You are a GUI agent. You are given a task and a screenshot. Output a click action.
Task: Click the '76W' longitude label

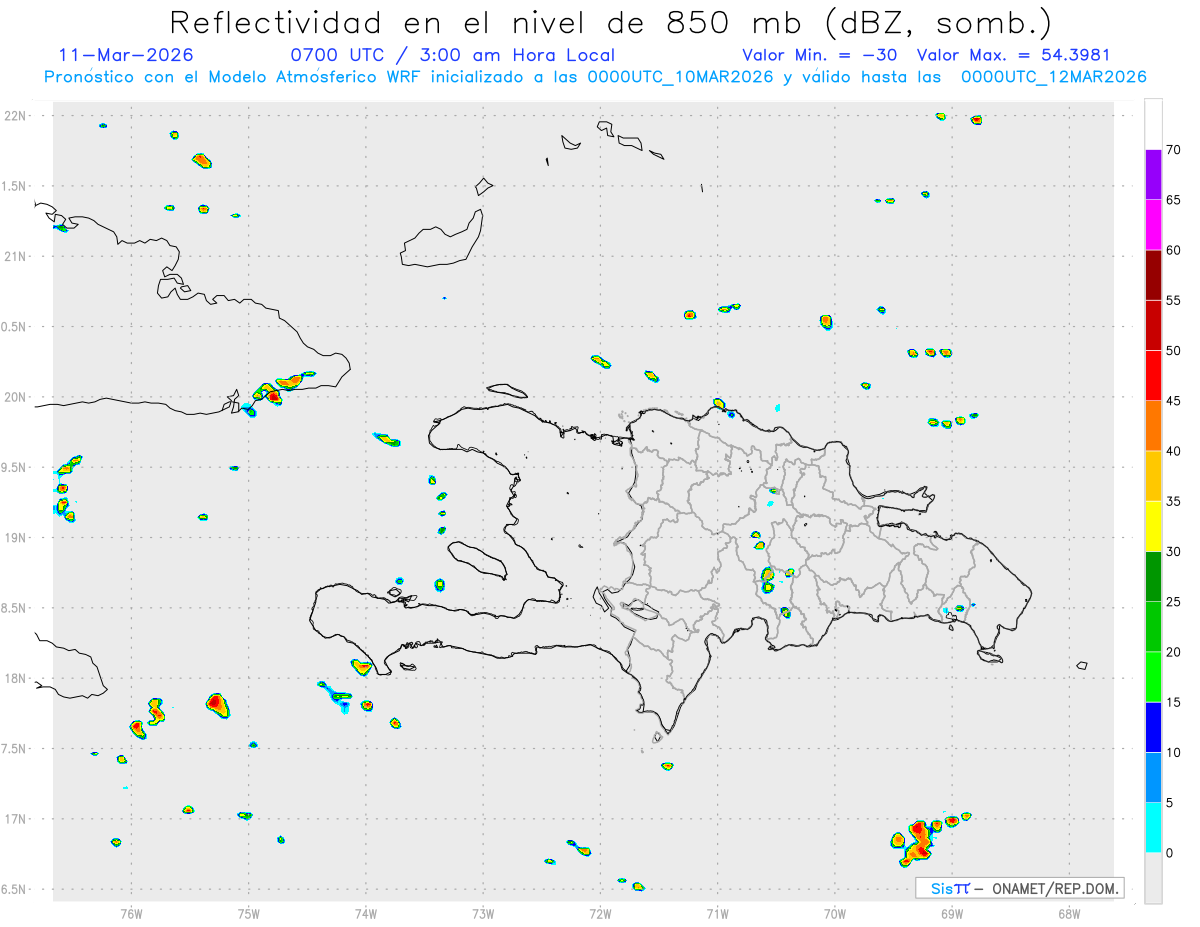click(x=131, y=913)
